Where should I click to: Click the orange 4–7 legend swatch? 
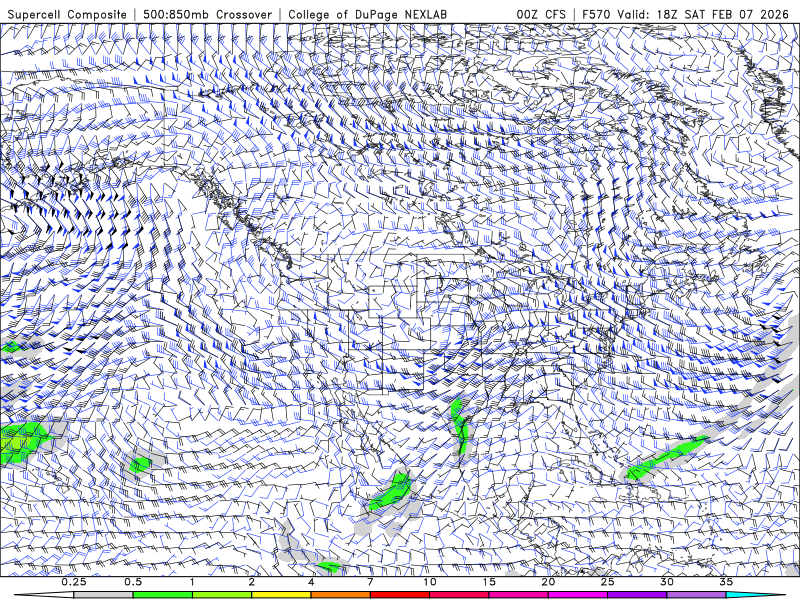coord(340,595)
